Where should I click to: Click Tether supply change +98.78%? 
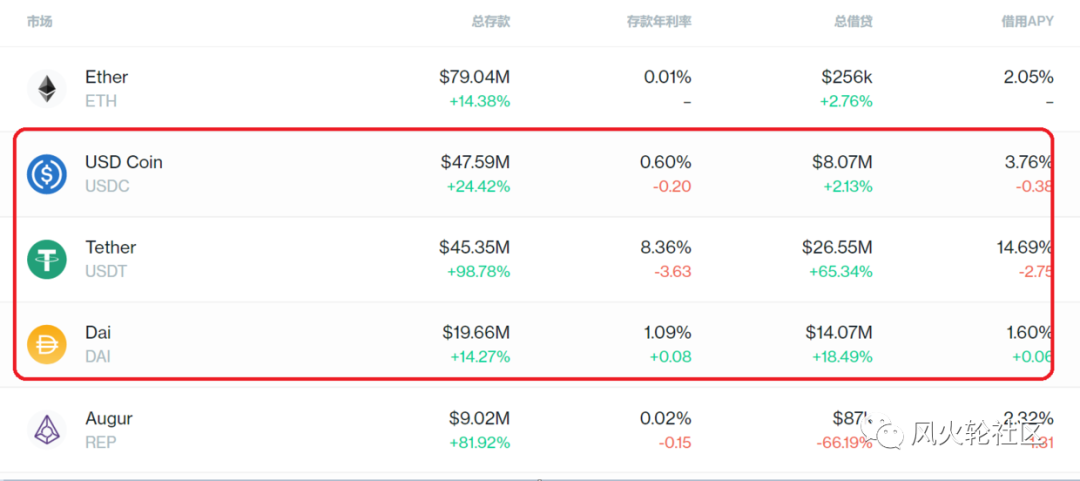point(479,272)
